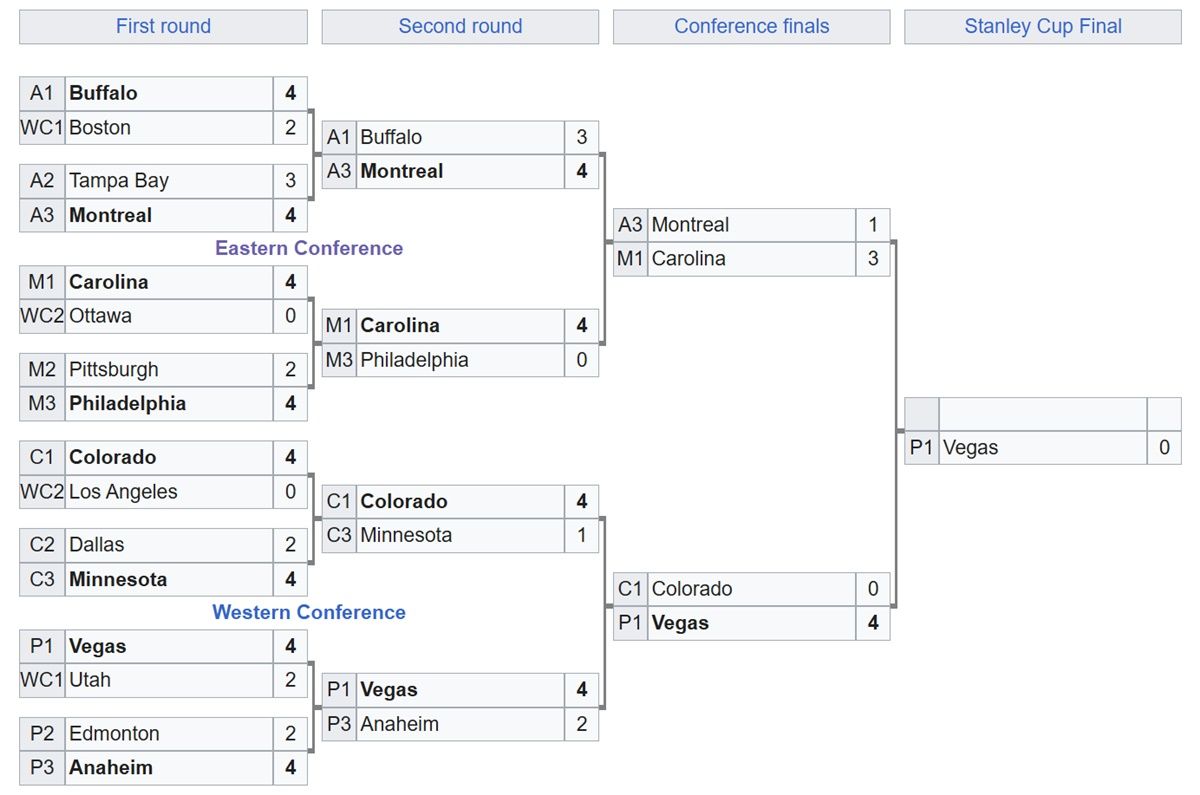Screen dimensions: 1200x795
Task: Select the Tampa Bay team cell
Action: tap(169, 181)
